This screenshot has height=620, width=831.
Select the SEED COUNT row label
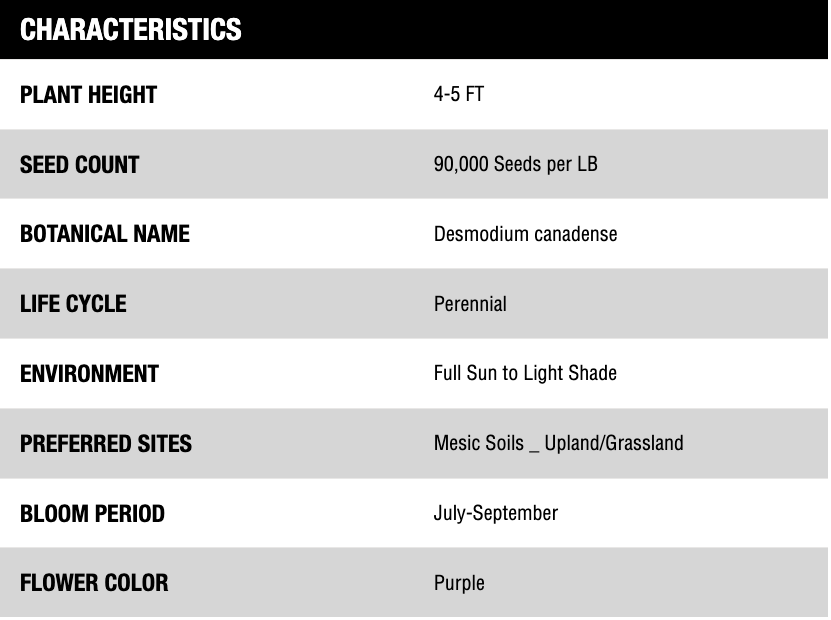coord(79,165)
